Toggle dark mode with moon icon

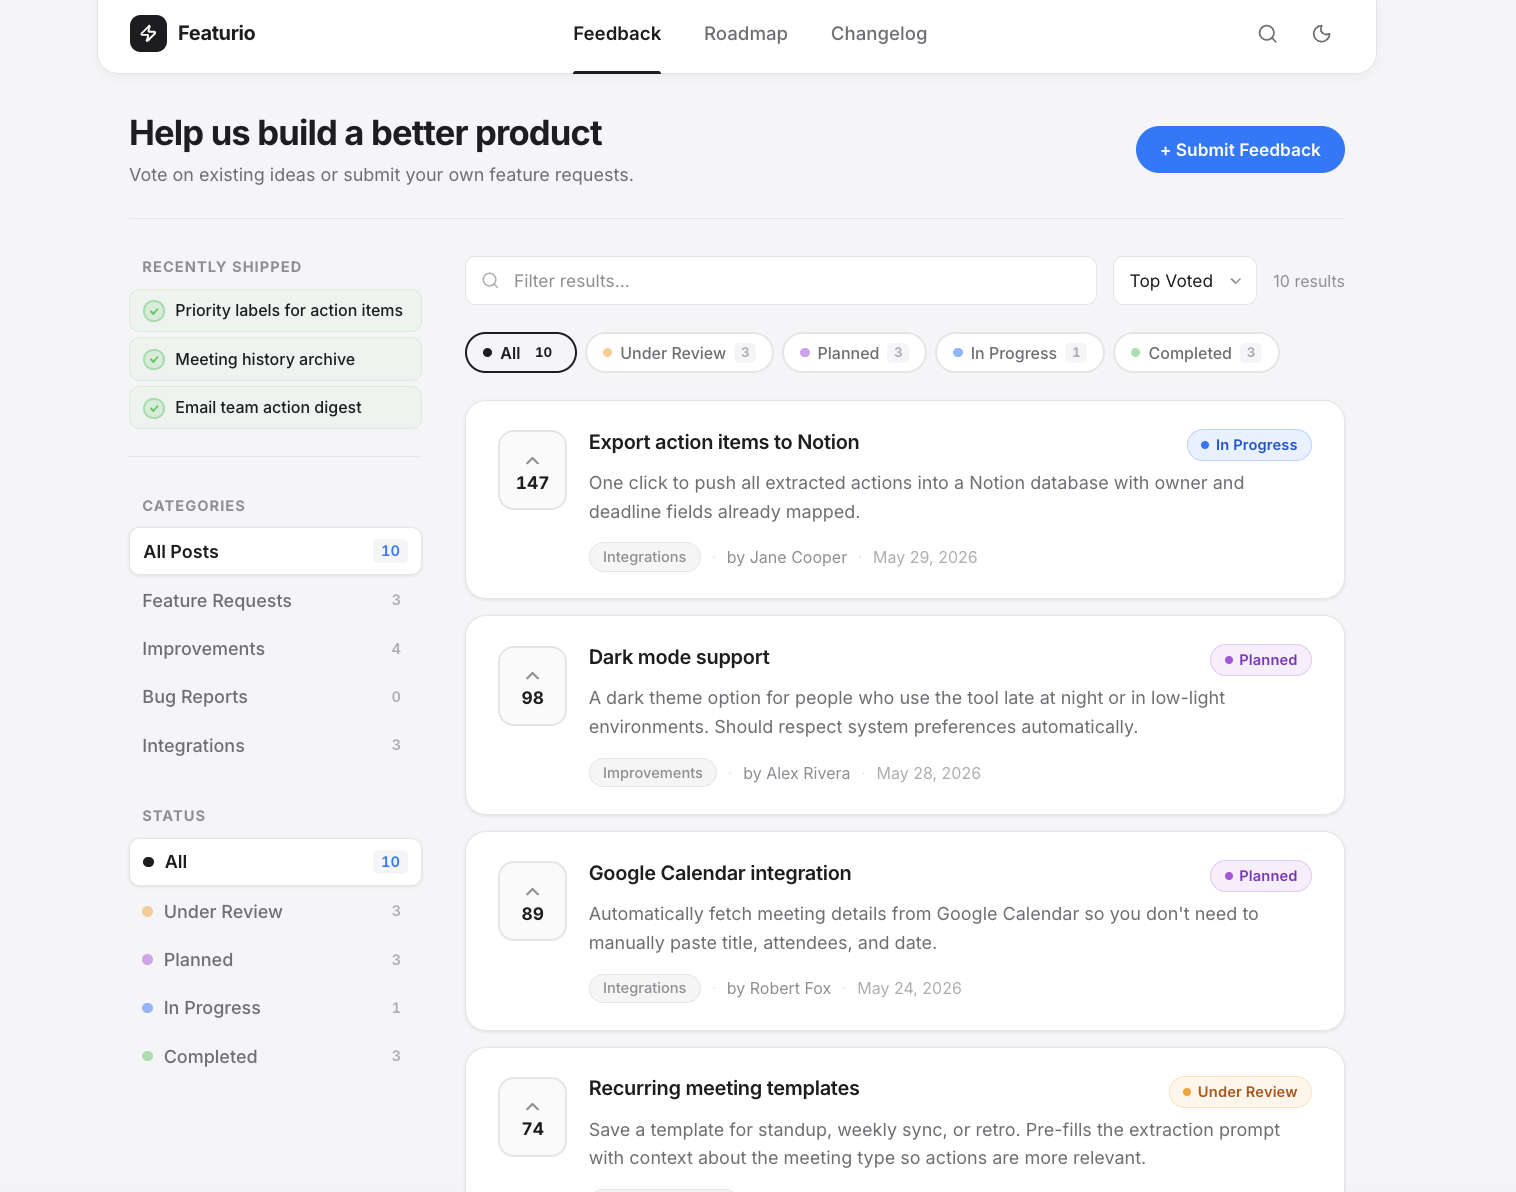tap(1321, 34)
